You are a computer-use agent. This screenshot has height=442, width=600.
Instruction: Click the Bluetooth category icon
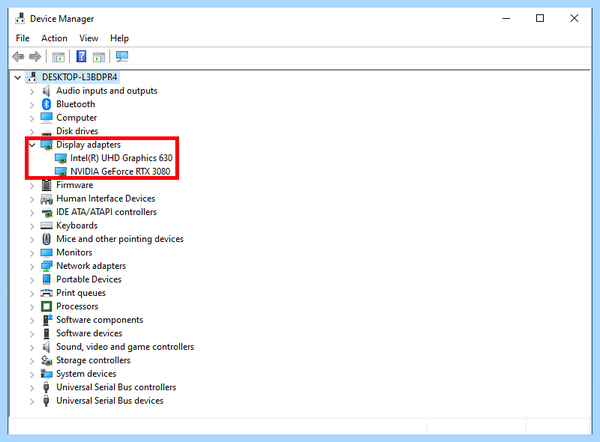click(x=46, y=104)
